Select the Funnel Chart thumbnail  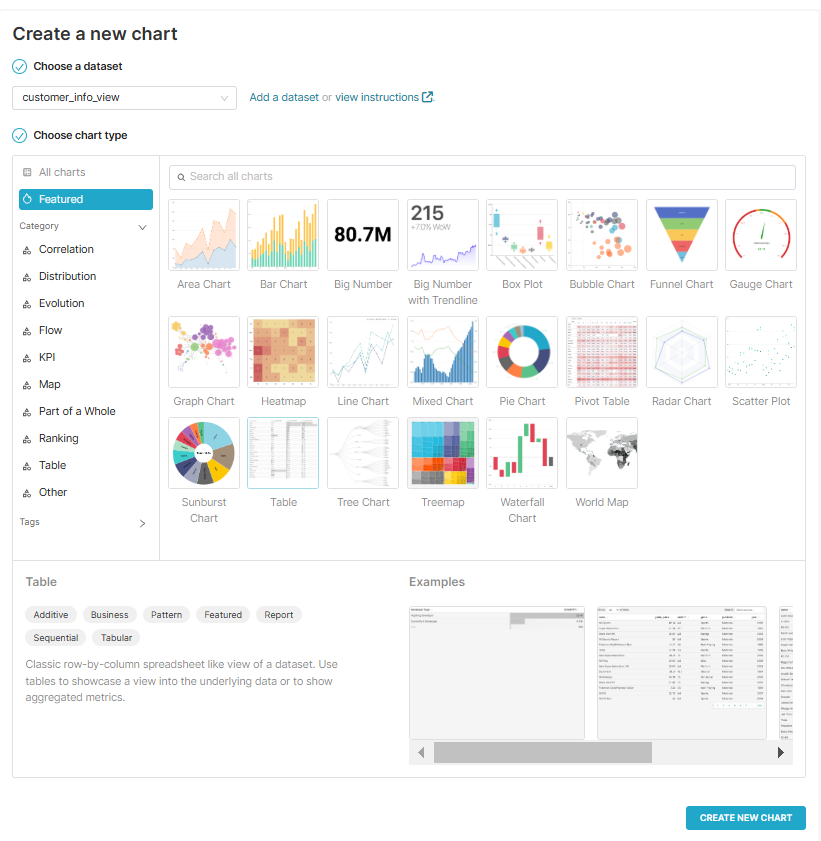681,234
